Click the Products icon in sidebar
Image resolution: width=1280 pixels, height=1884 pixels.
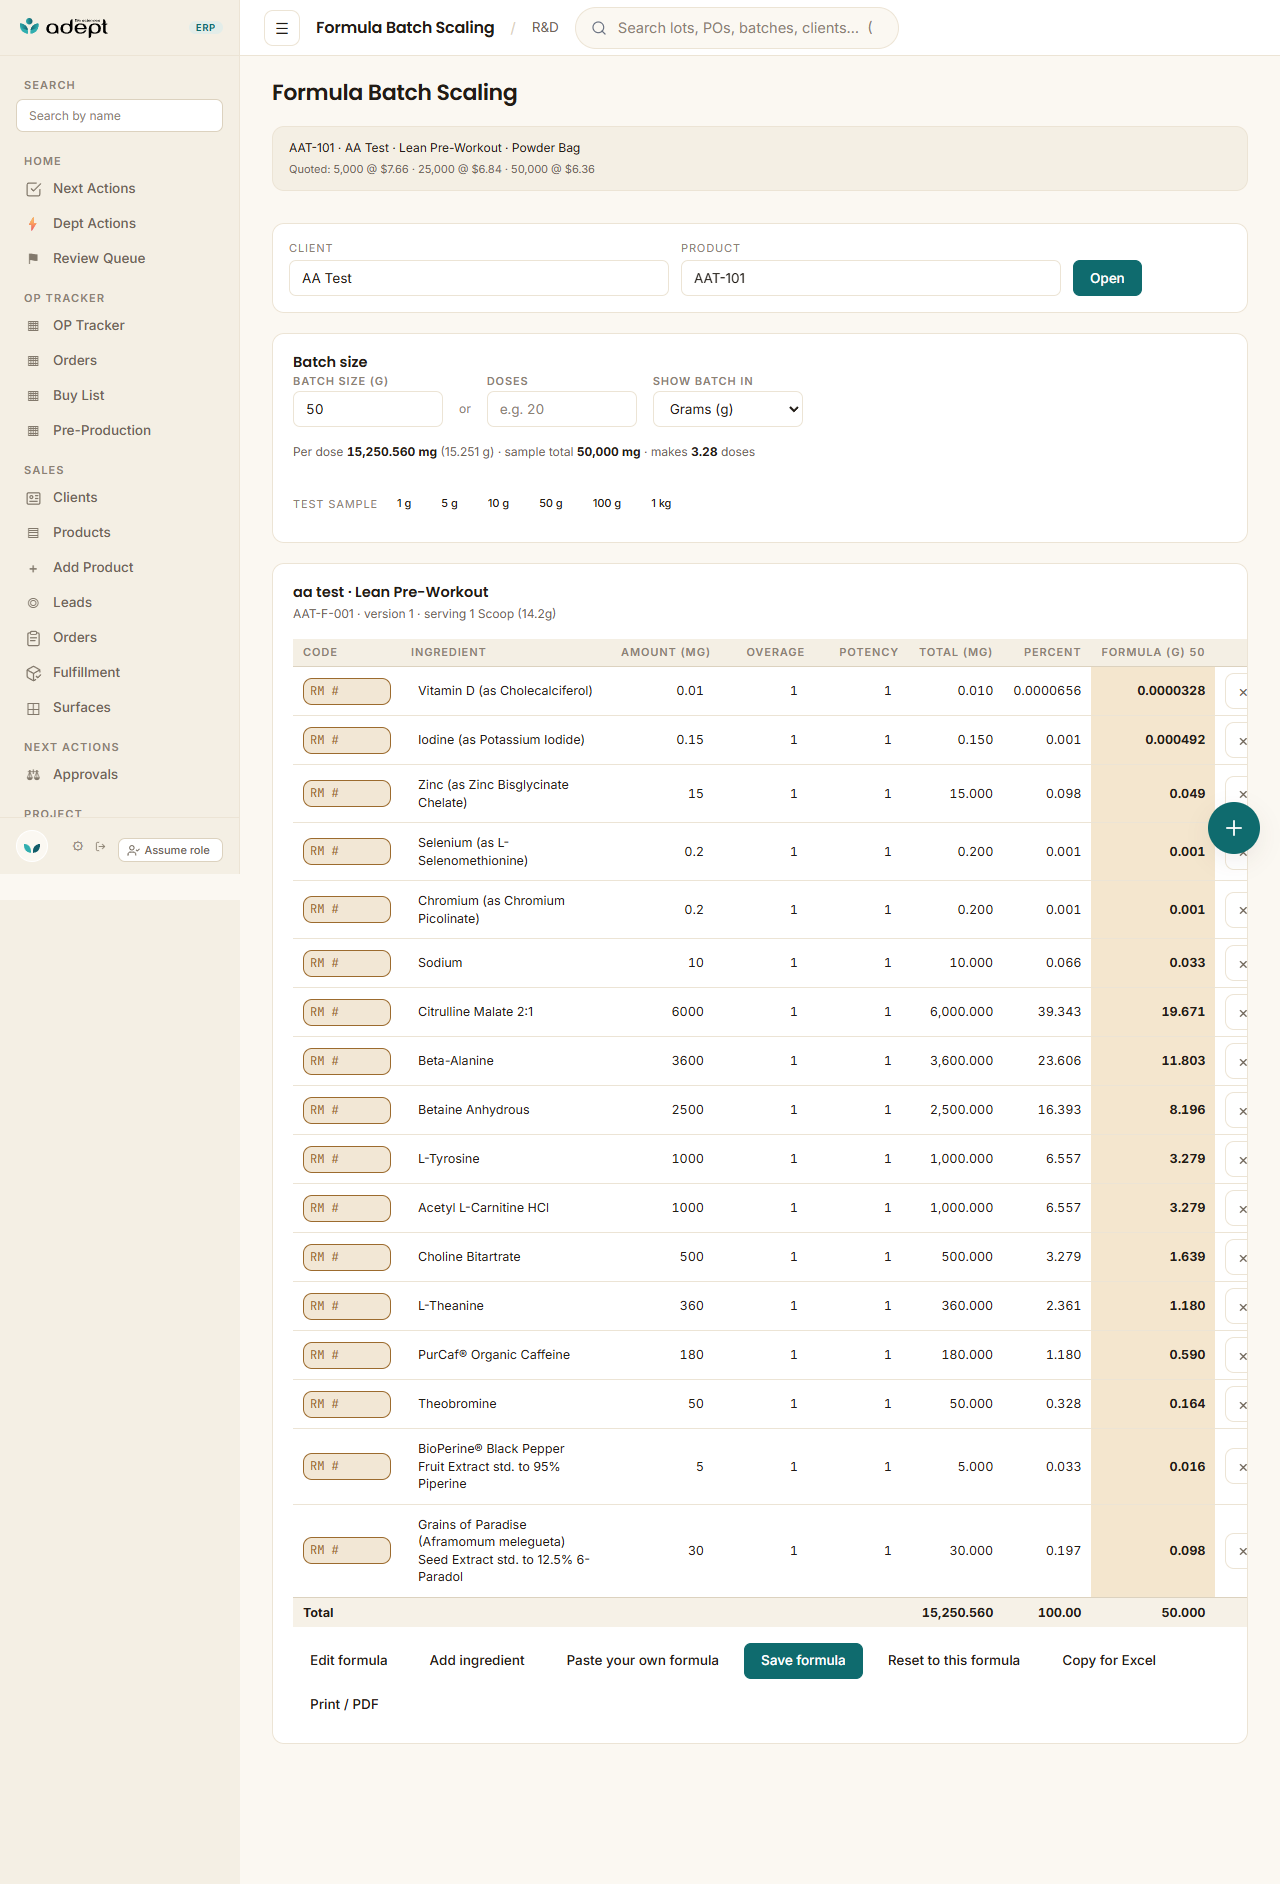(x=33, y=533)
